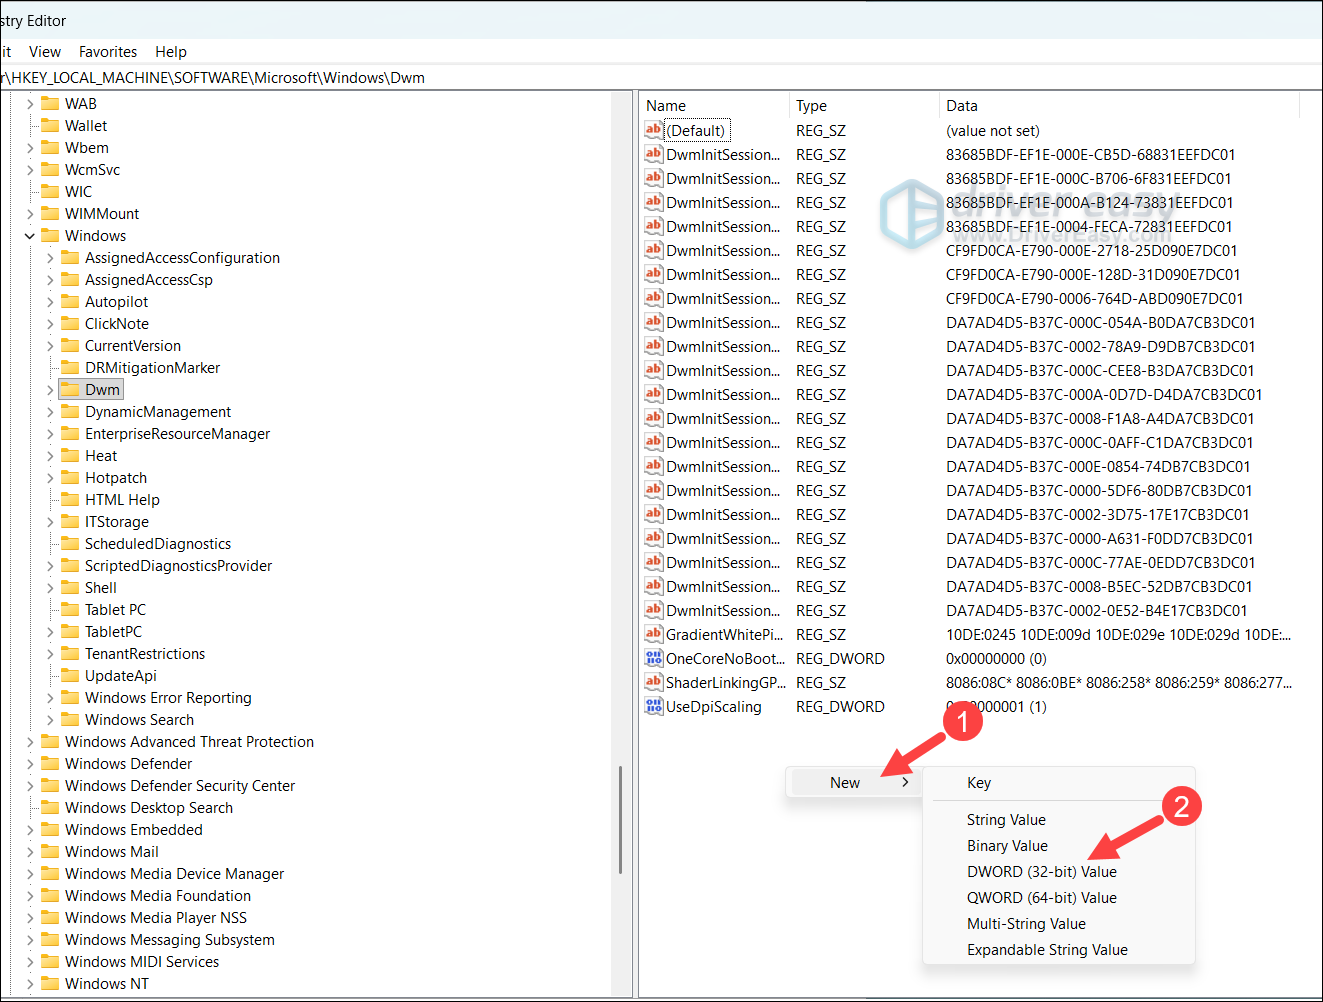Viewport: 1323px width, 1002px height.
Task: Select the ScriptedDiagnosticsProvider key
Action: (178, 565)
